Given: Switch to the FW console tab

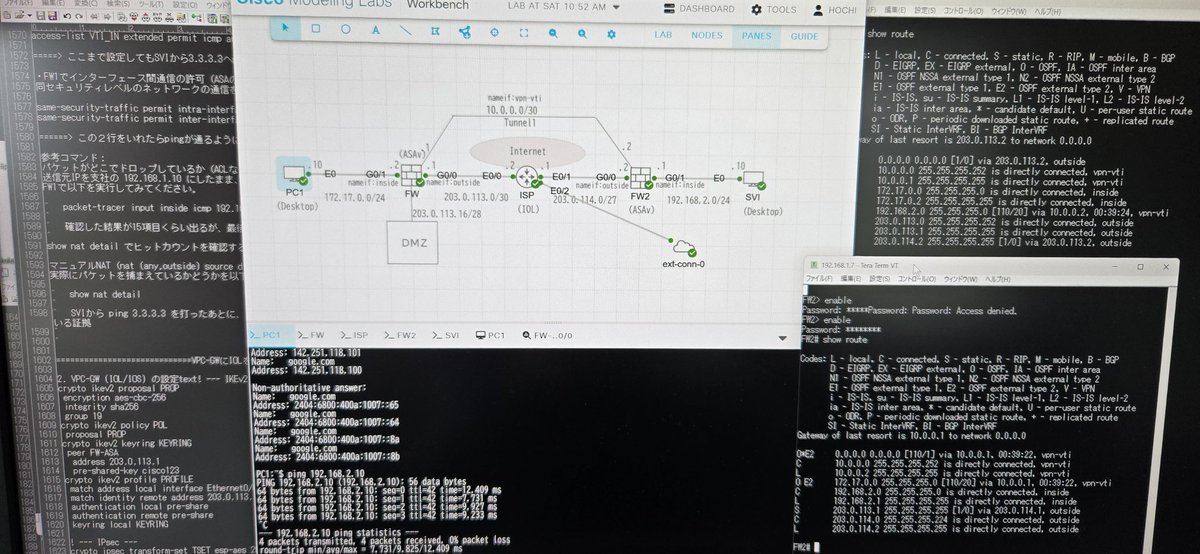Looking at the screenshot, I should [x=310, y=335].
